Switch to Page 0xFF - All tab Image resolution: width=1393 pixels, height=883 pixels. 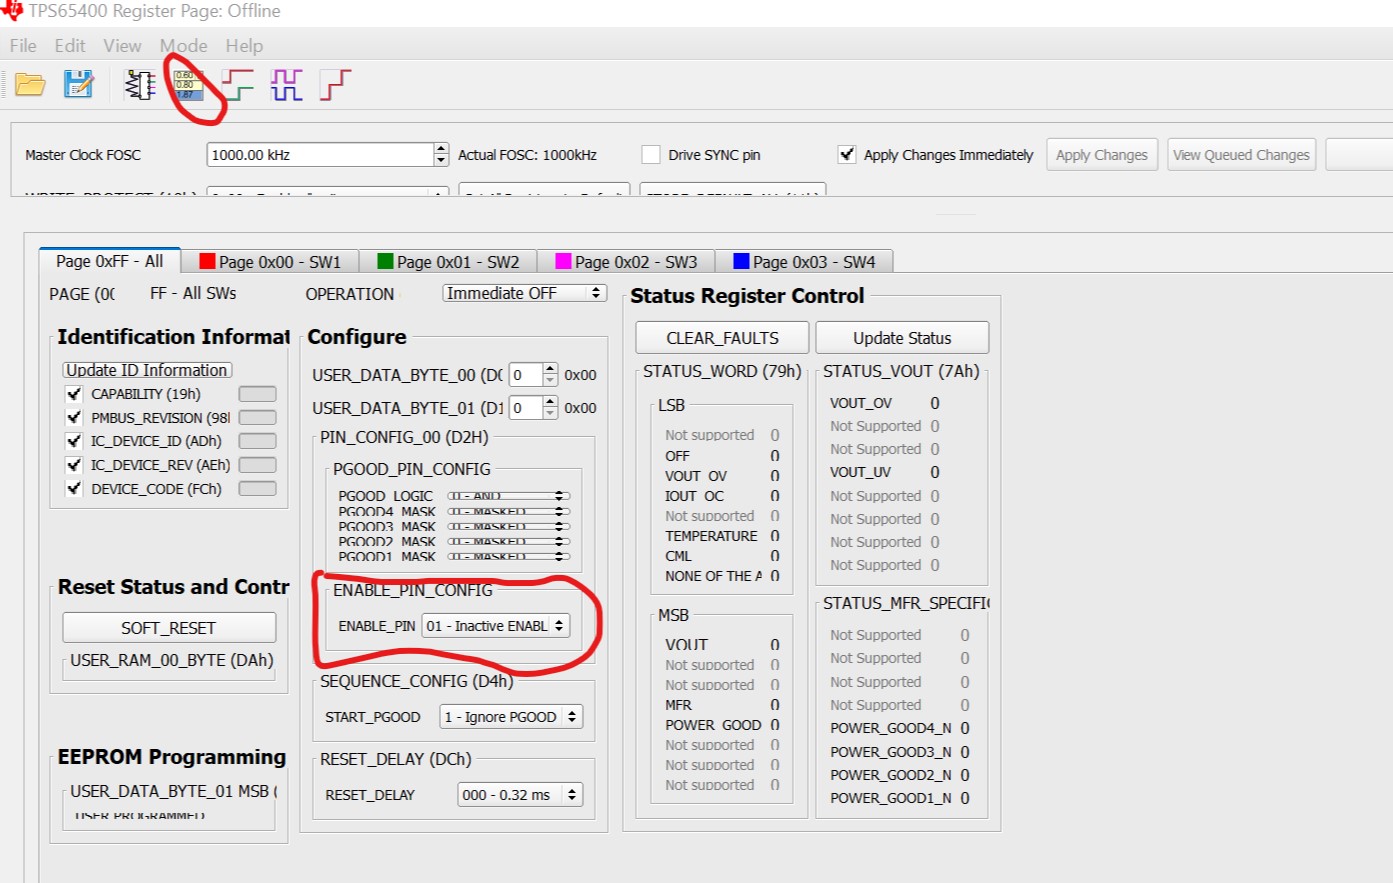click(109, 261)
